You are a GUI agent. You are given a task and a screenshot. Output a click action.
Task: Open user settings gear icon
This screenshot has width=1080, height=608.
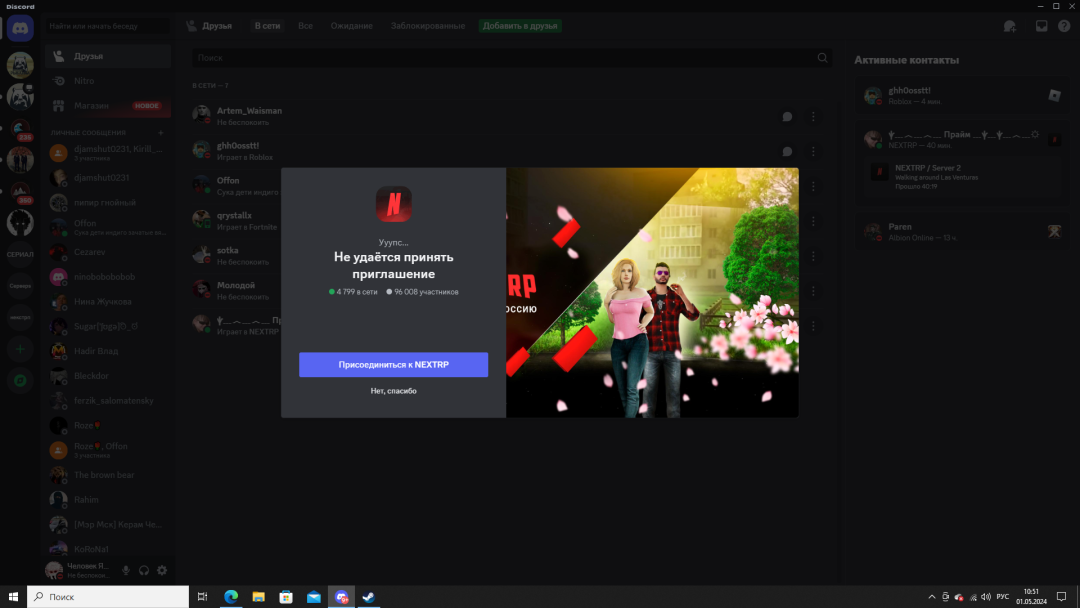[x=162, y=570]
